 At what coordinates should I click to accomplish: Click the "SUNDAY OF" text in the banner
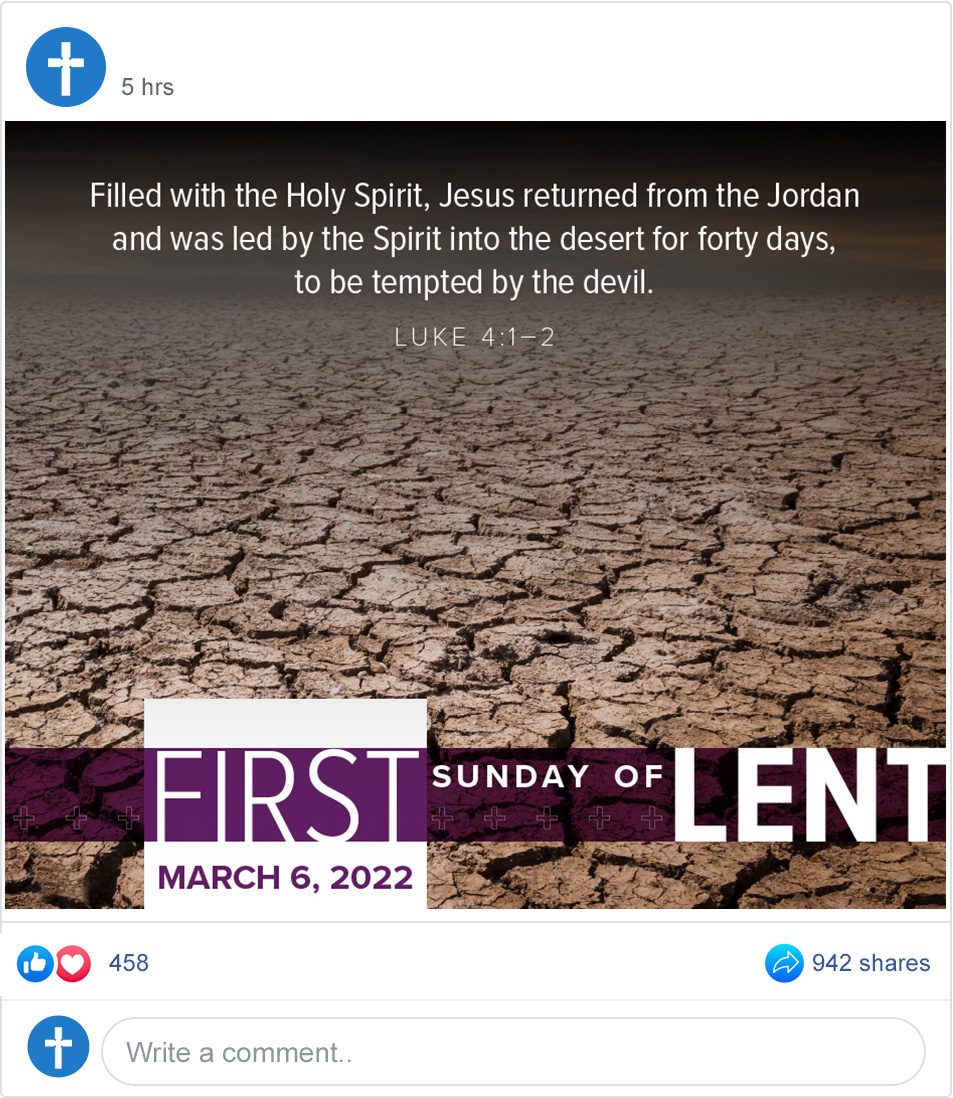point(549,777)
